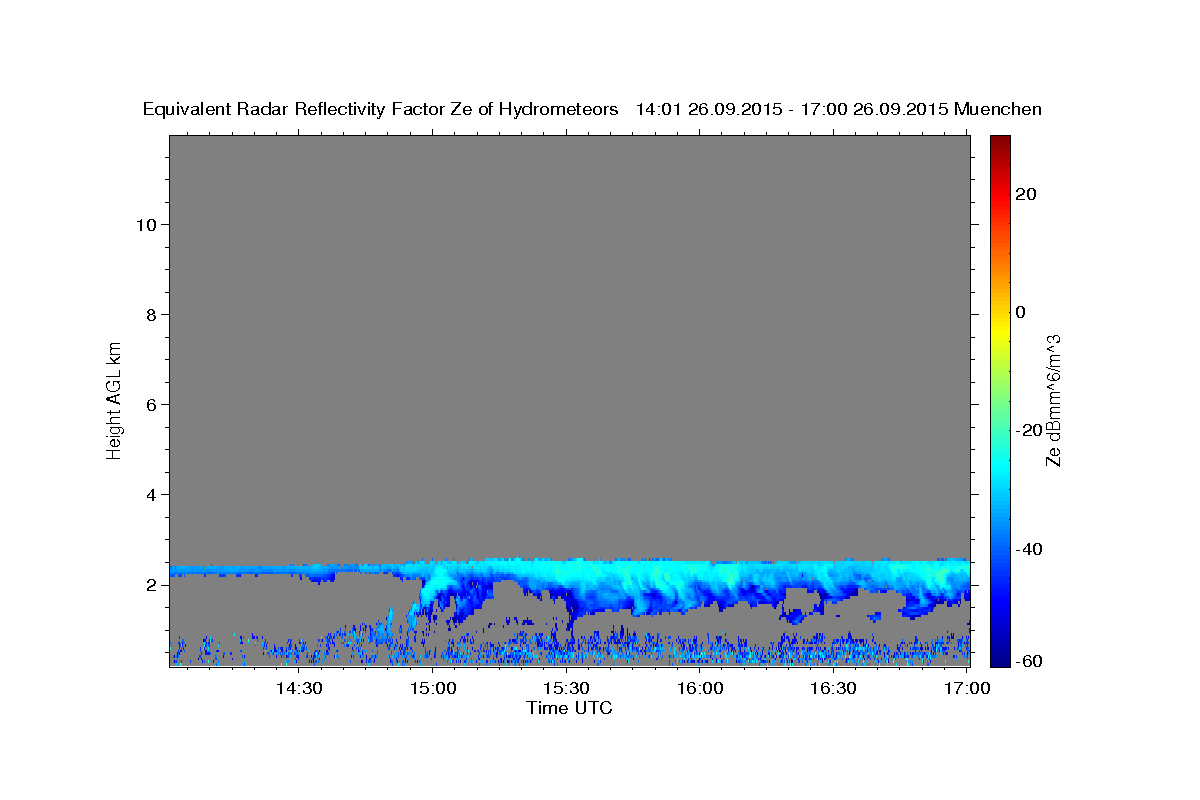Screen dimensions: 1200x800
Task: Click the thin cloud band near 14:30
Action: tap(299, 570)
